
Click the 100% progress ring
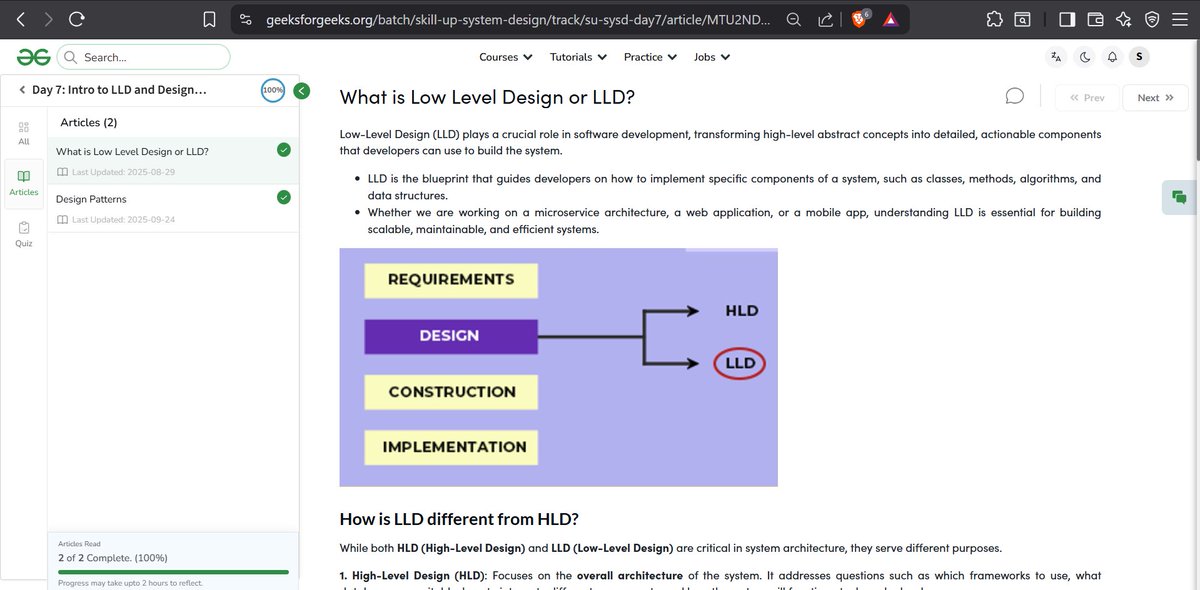tap(273, 90)
